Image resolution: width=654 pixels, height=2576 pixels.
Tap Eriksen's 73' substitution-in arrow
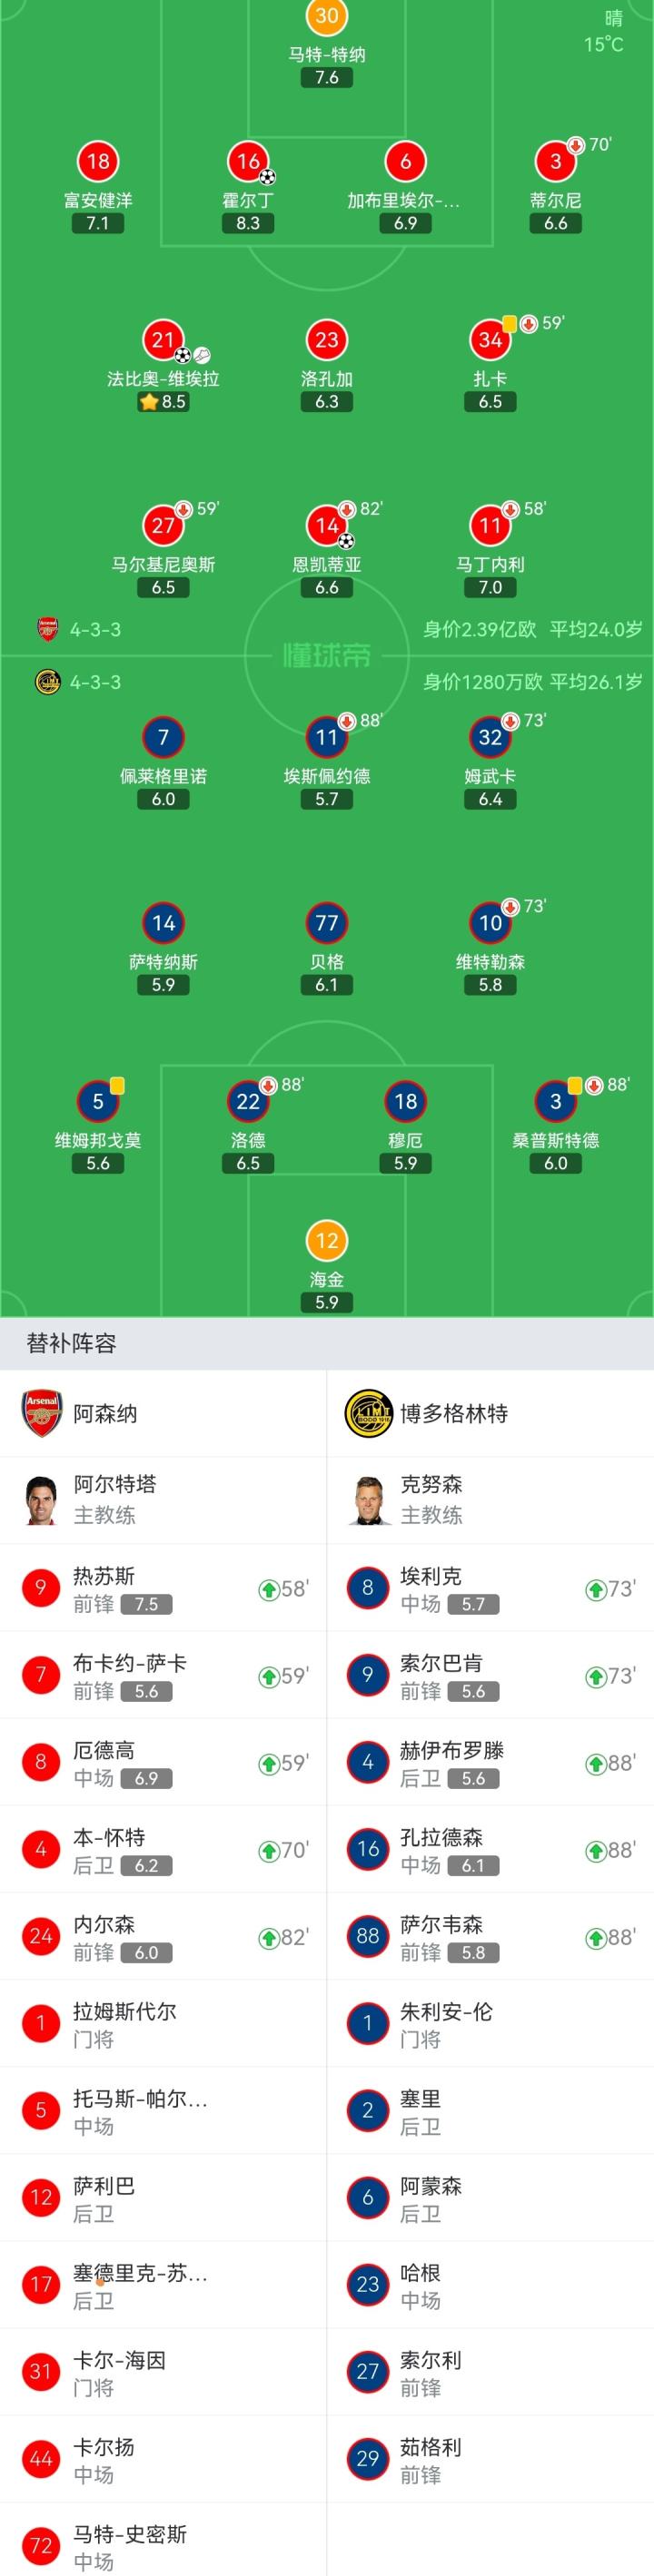tap(595, 1589)
